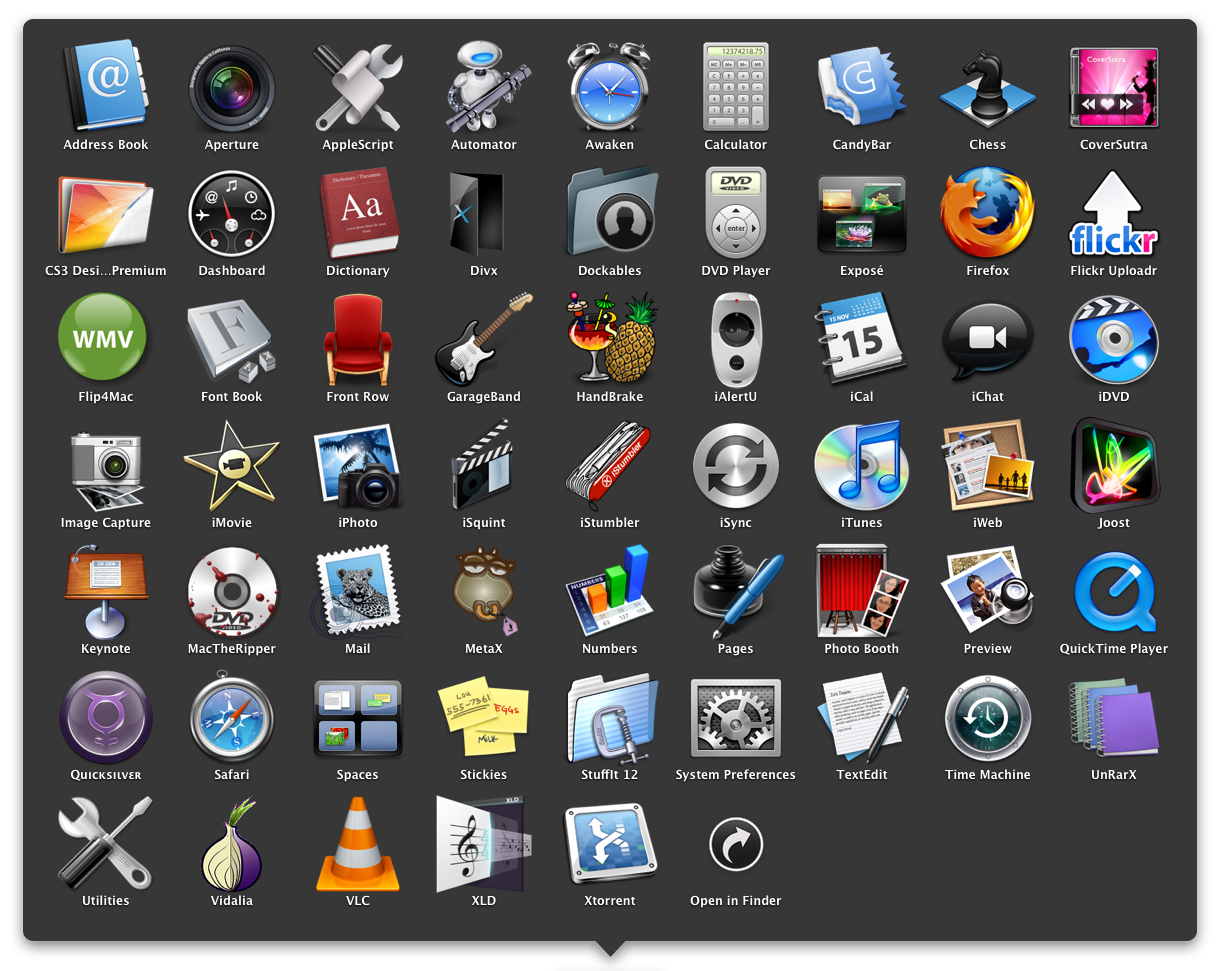Open the AppleScript folder
Image resolution: width=1218 pixels, height=971 pixels.
click(x=358, y=87)
